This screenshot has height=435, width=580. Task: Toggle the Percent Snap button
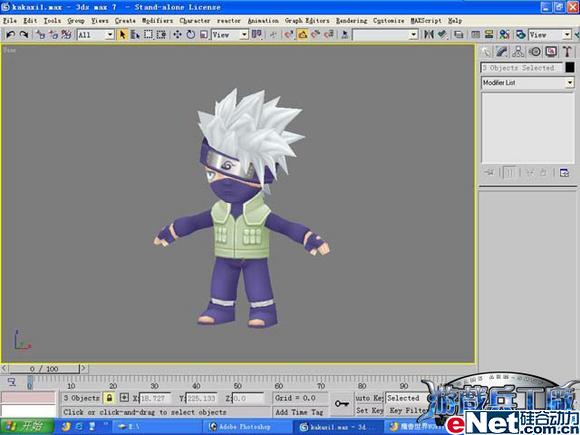tap(315, 35)
